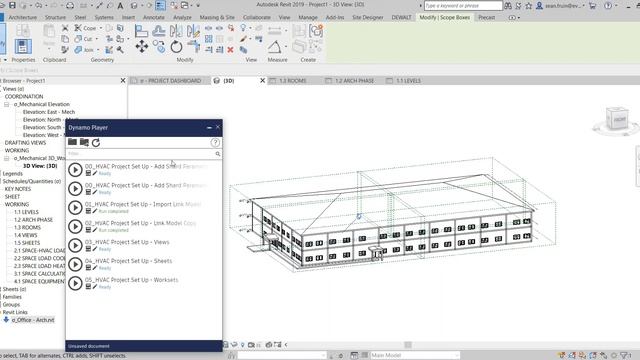Open the Main Model design options dropdown
This screenshot has width=640, height=360.
415,355
